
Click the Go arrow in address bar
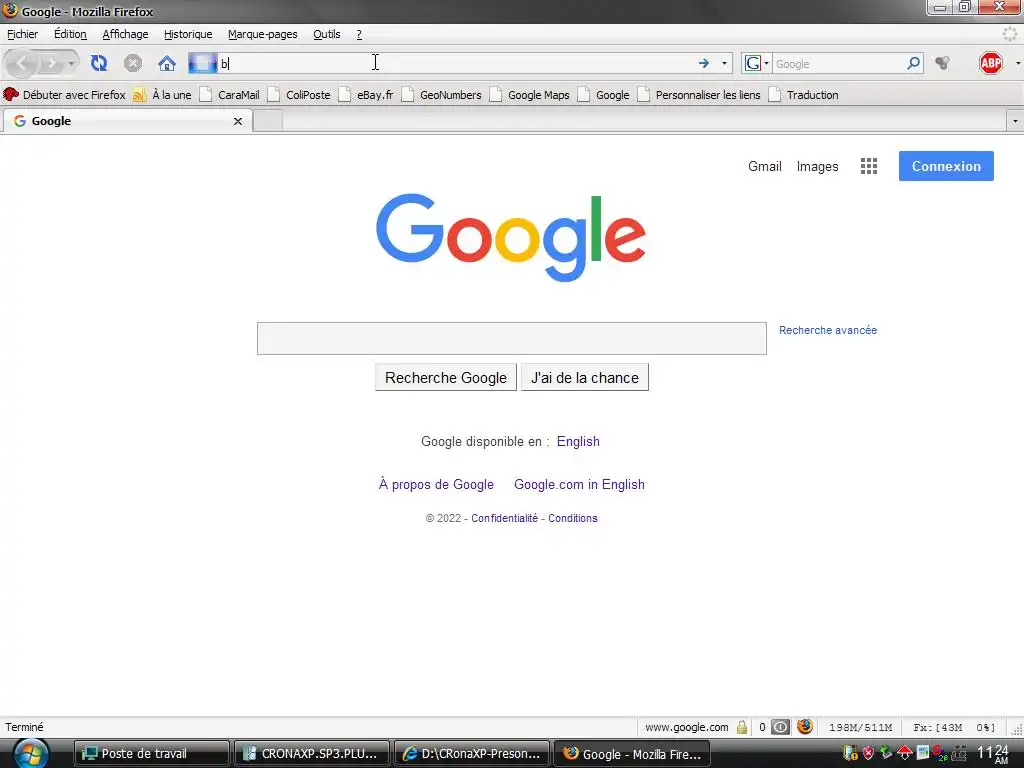click(703, 63)
